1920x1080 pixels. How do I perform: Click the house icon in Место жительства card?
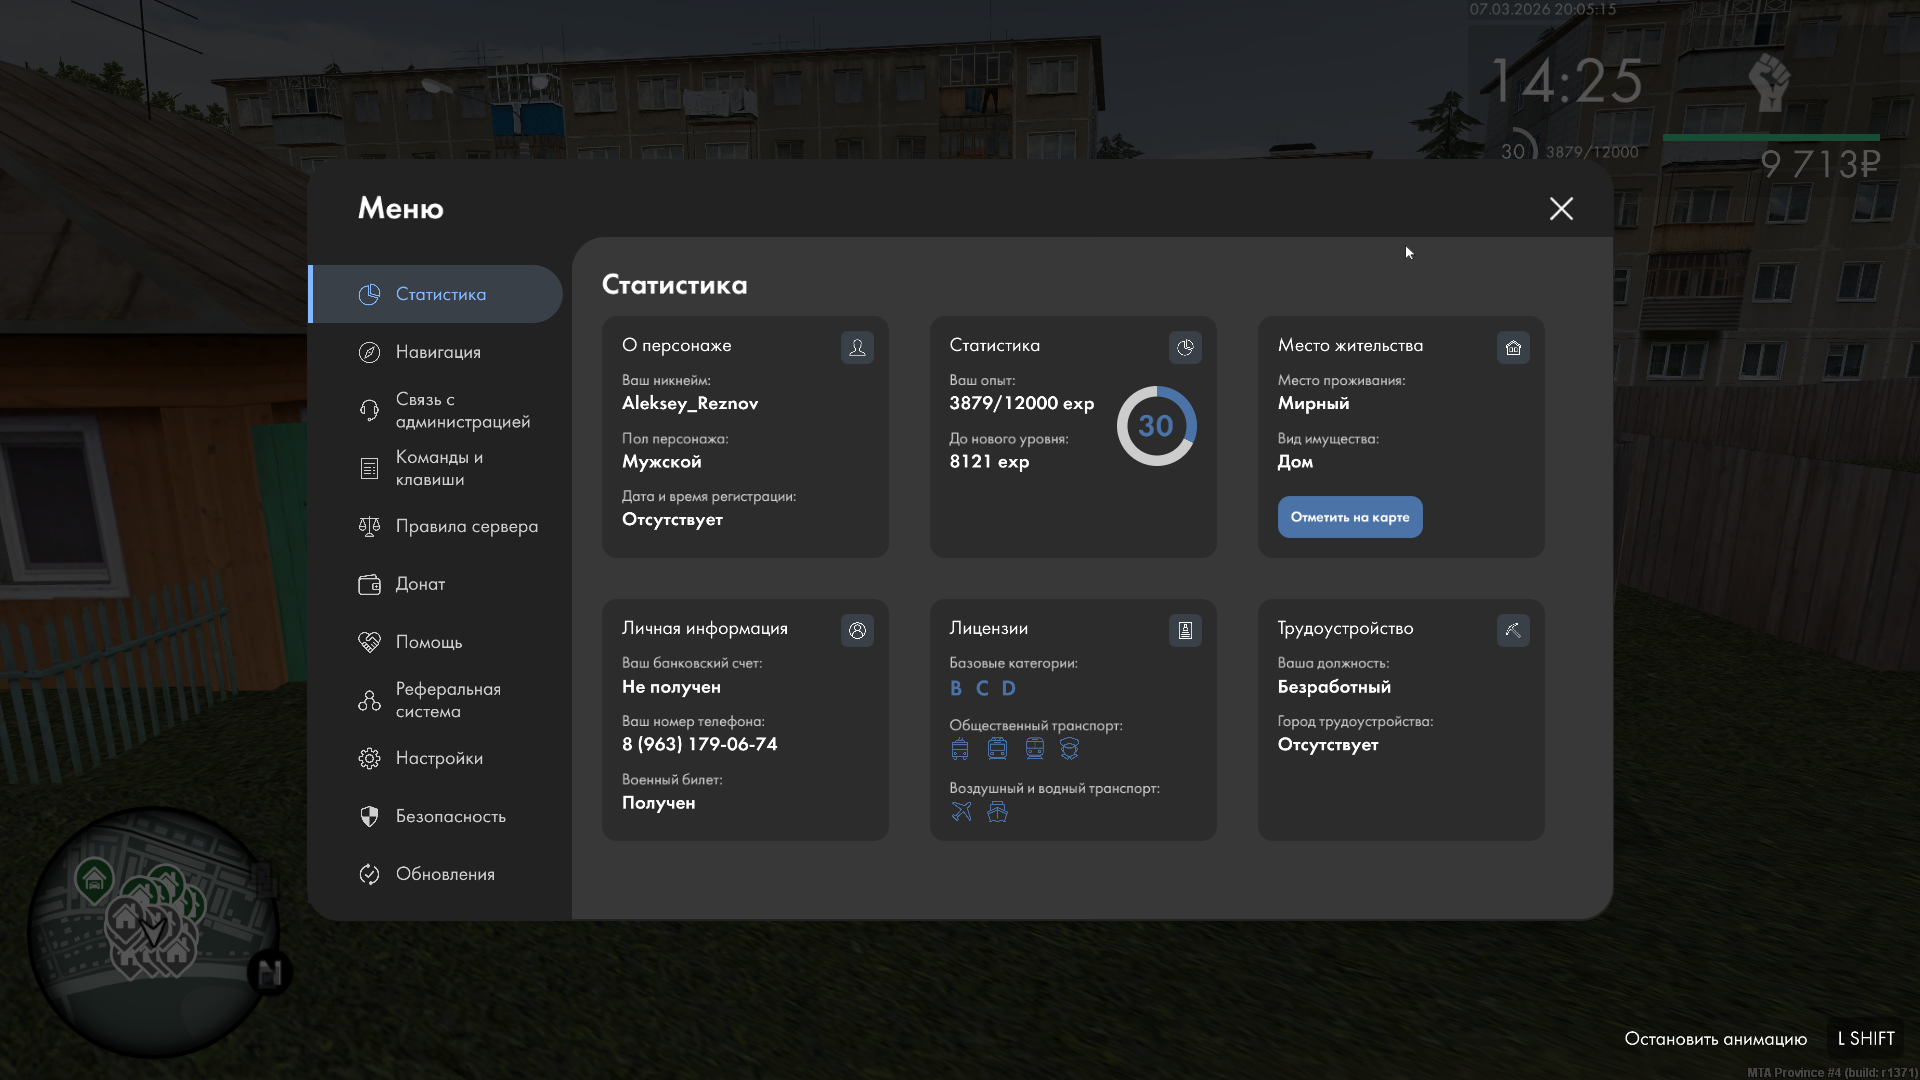pyautogui.click(x=1513, y=347)
